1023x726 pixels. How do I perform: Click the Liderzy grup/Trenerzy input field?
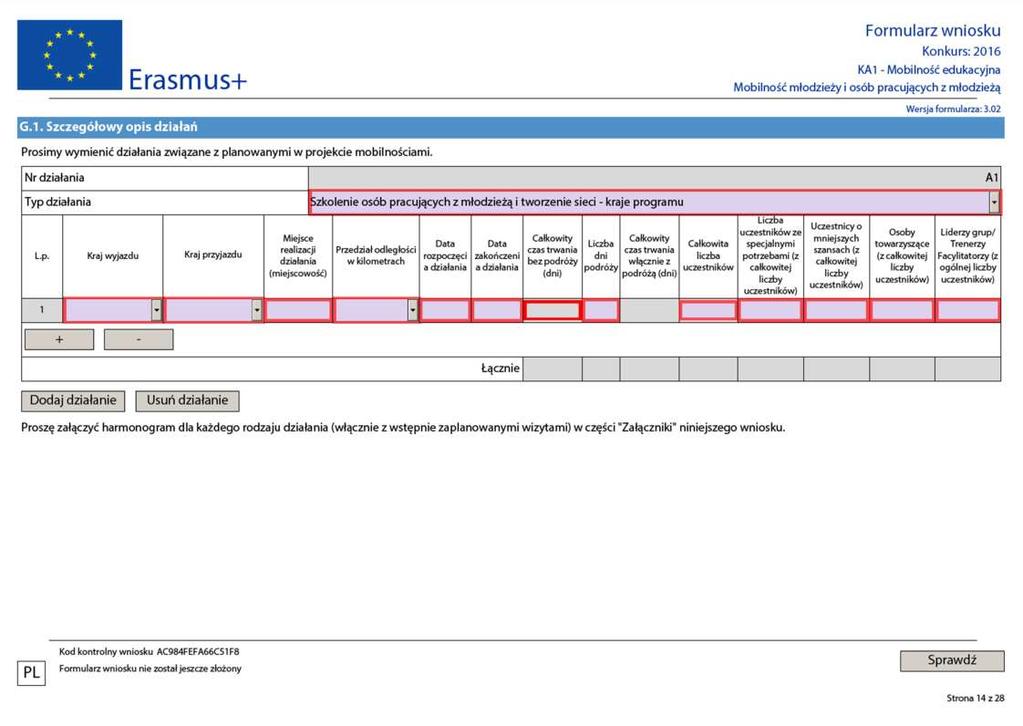[968, 310]
